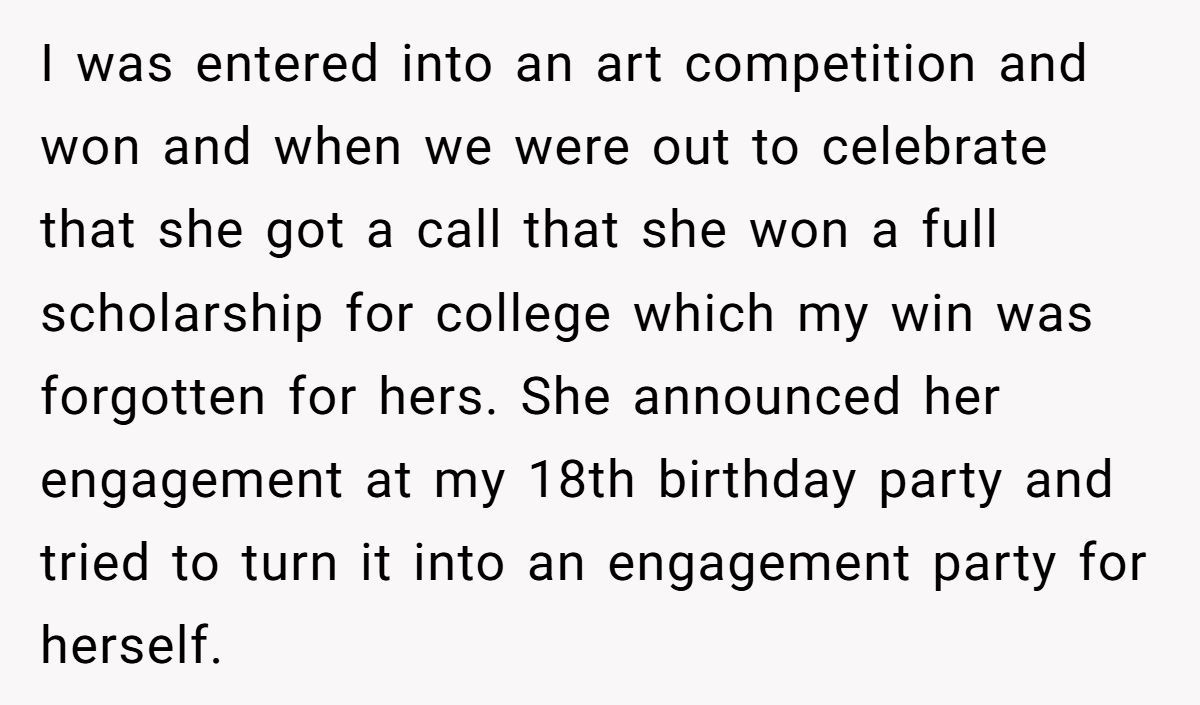Click the word "celebrate"

(933, 147)
